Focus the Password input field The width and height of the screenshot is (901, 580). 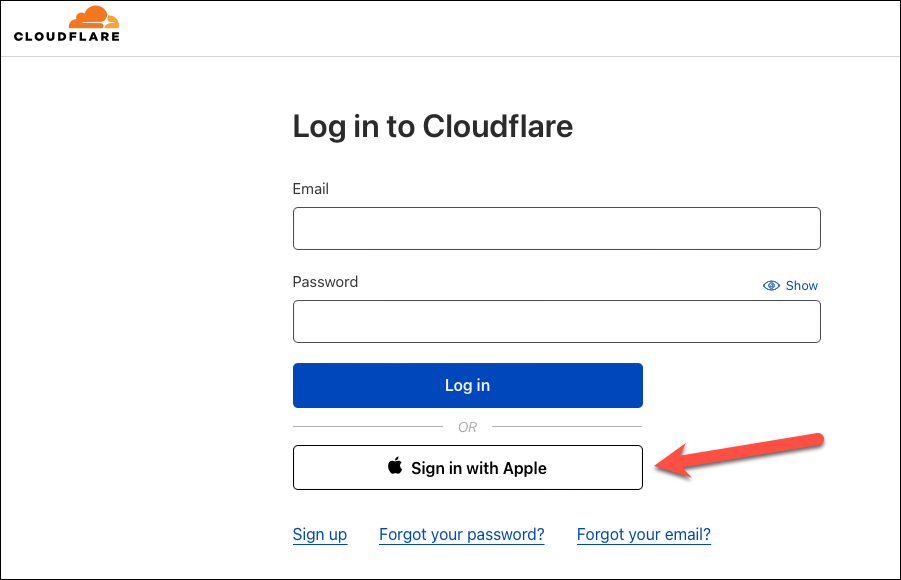(557, 321)
